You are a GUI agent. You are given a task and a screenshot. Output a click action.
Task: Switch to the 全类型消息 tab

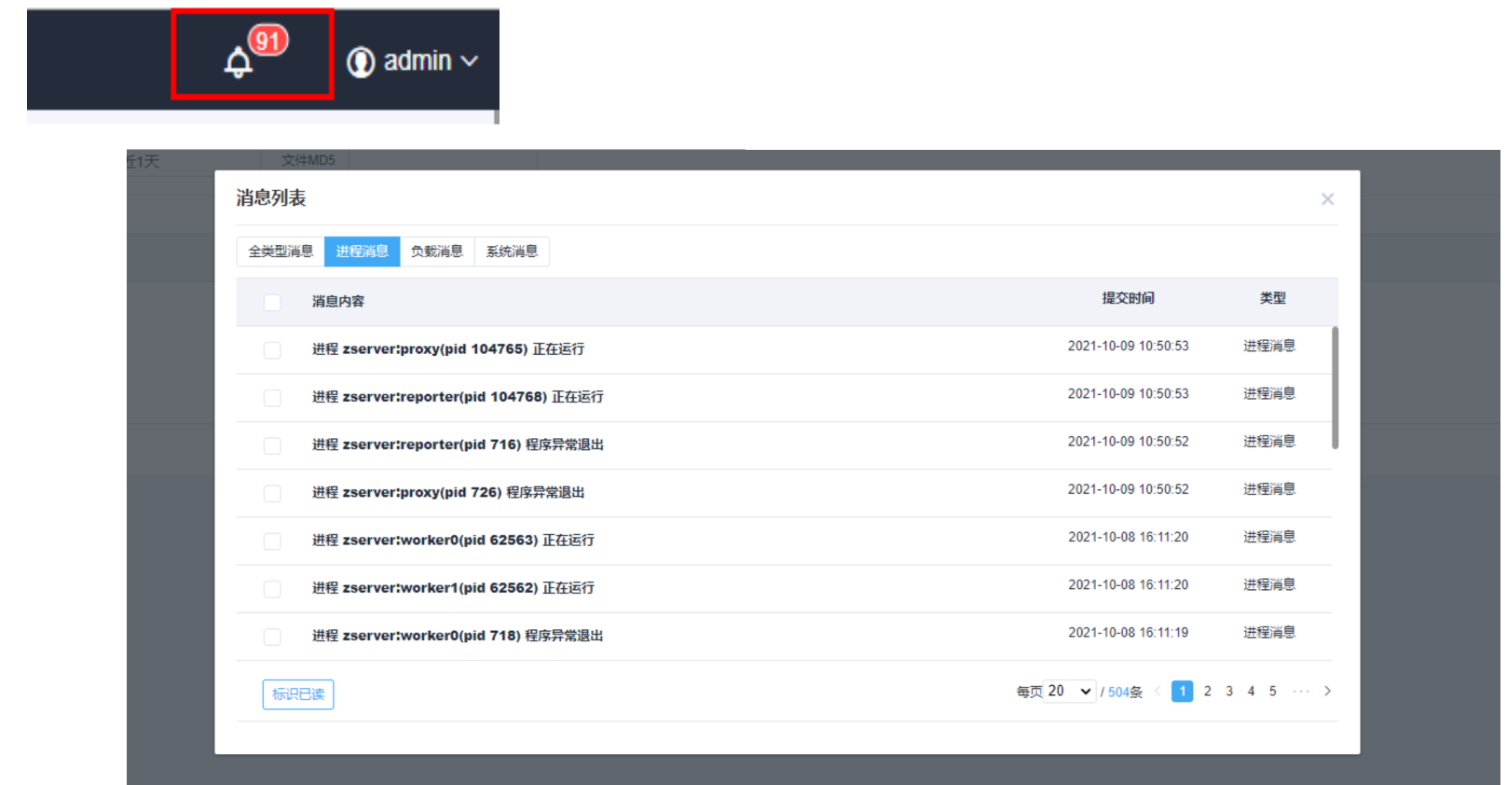[x=280, y=252]
